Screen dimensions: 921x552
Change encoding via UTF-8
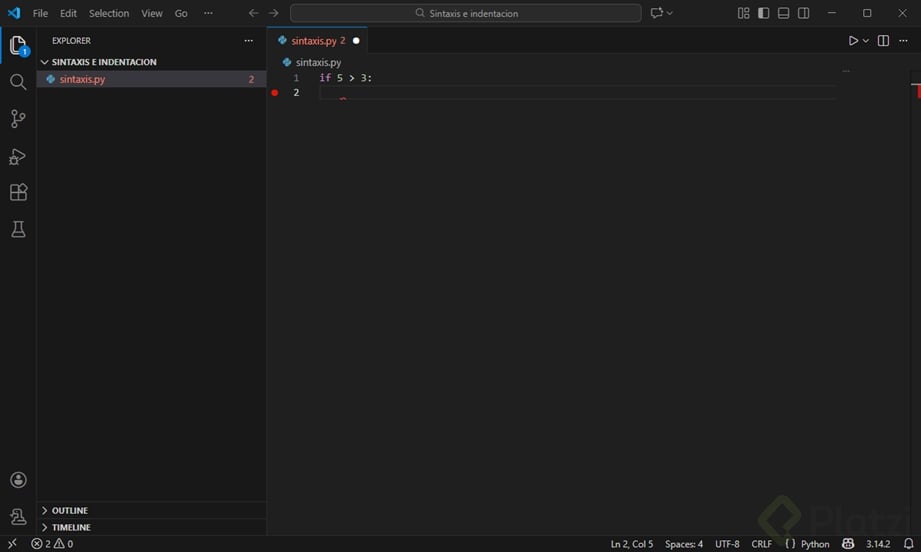tap(727, 544)
